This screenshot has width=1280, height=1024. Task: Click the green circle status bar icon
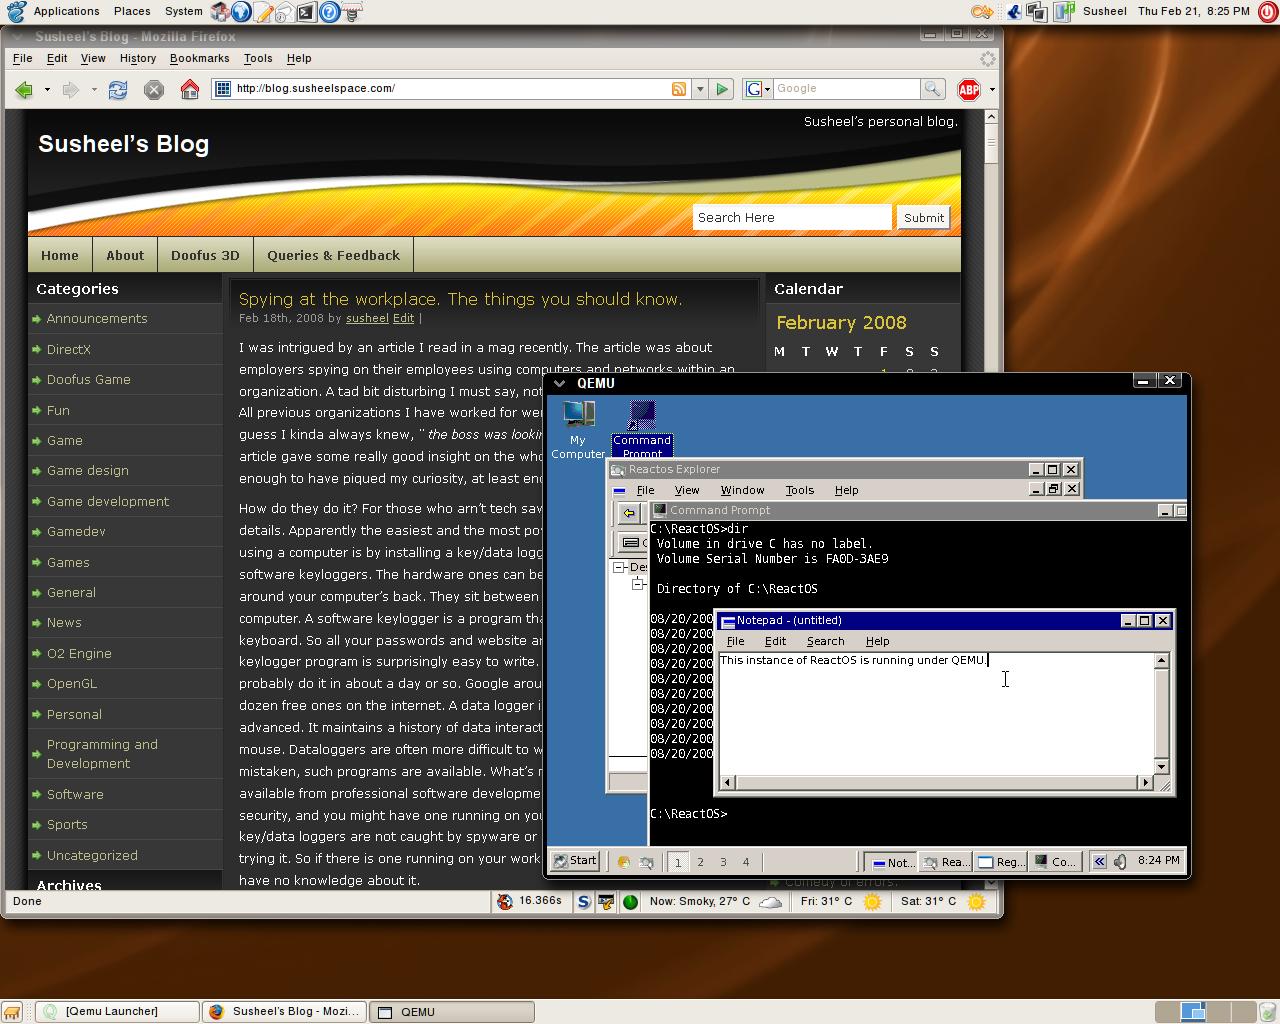click(x=630, y=902)
